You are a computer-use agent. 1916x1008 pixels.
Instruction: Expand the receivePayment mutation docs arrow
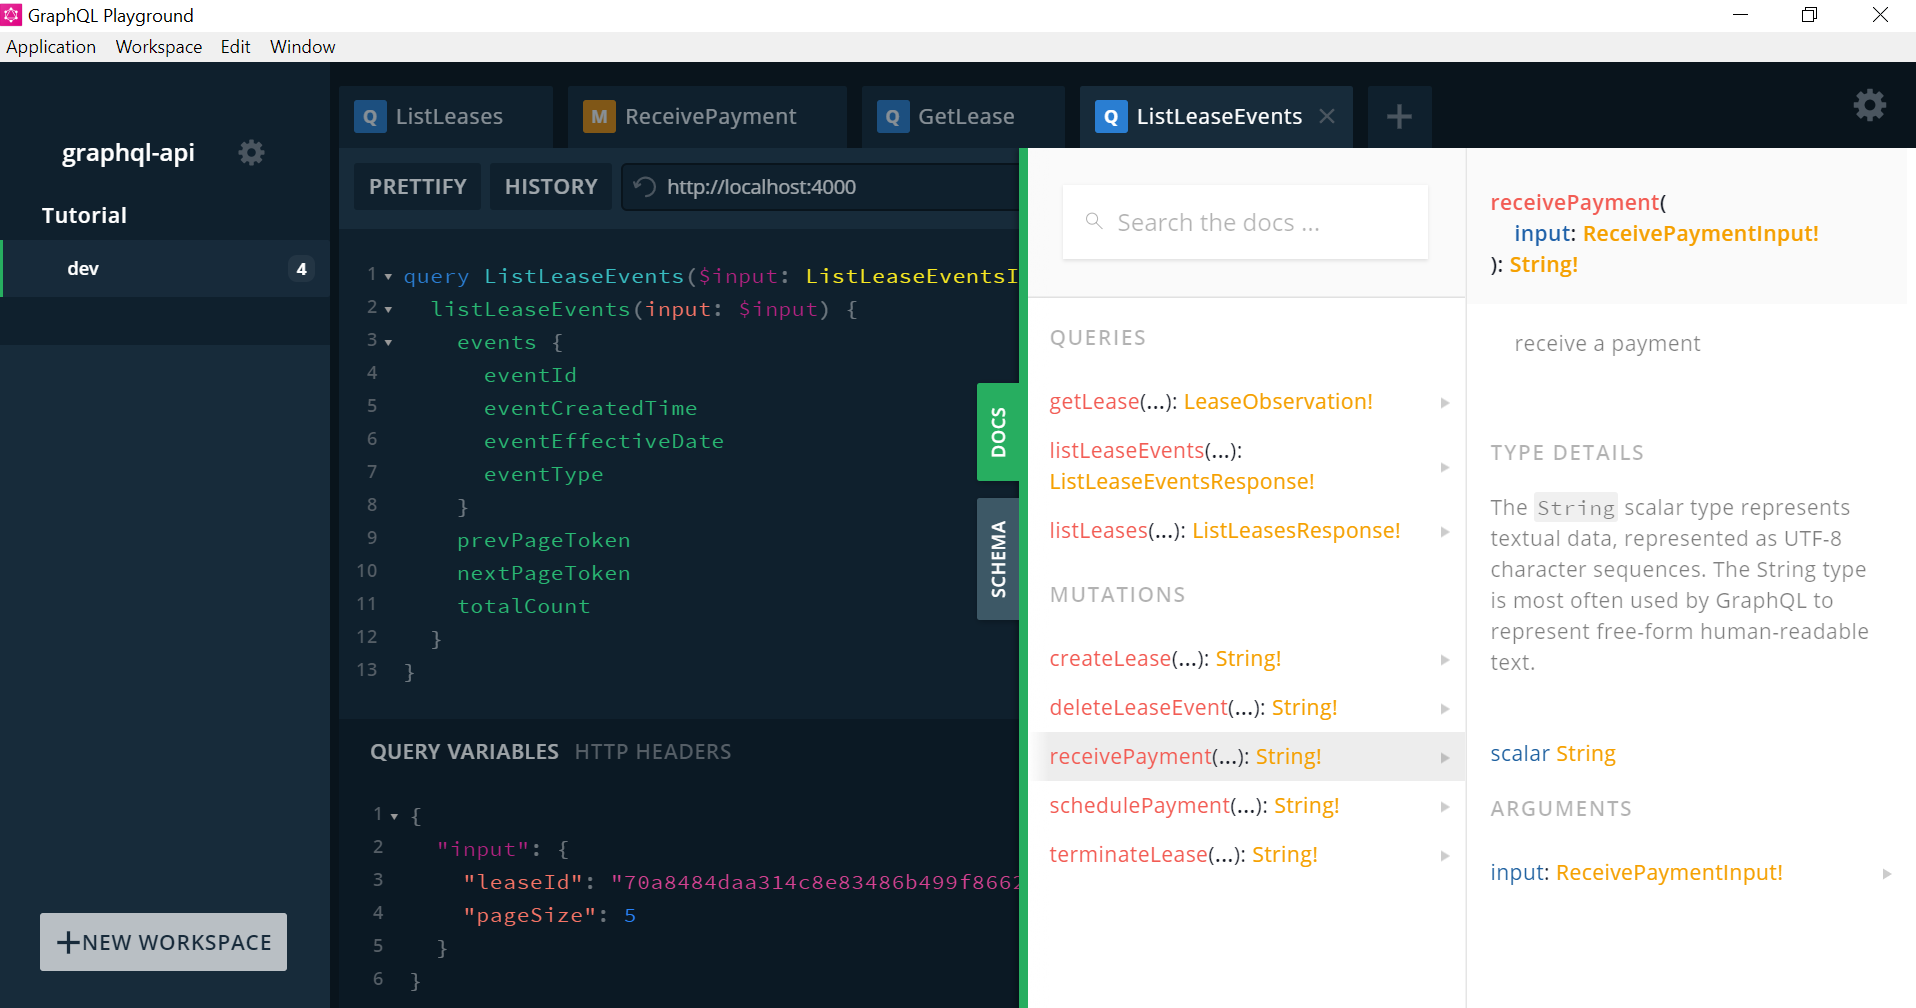click(x=1445, y=757)
